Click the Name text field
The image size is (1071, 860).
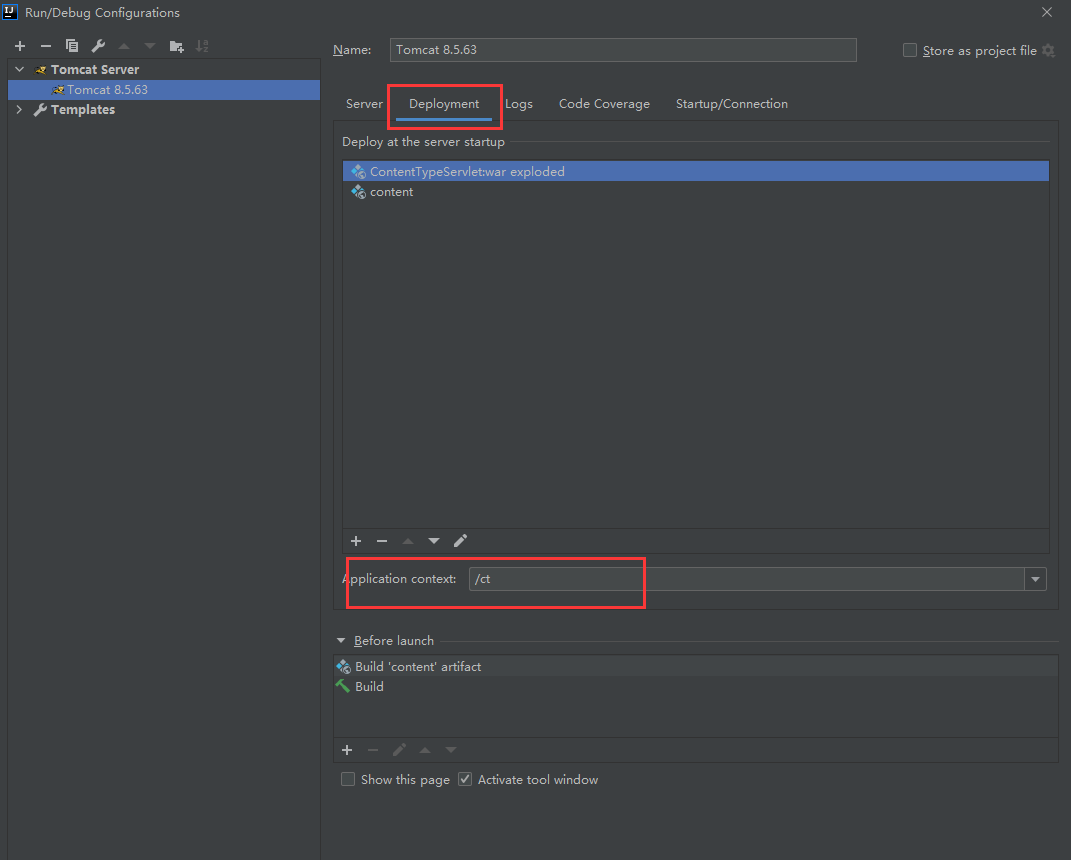tap(624, 50)
